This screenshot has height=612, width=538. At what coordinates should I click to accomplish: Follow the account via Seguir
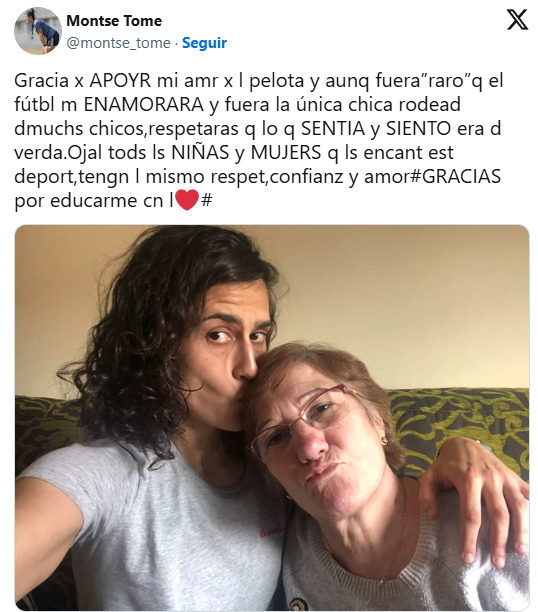[x=204, y=43]
